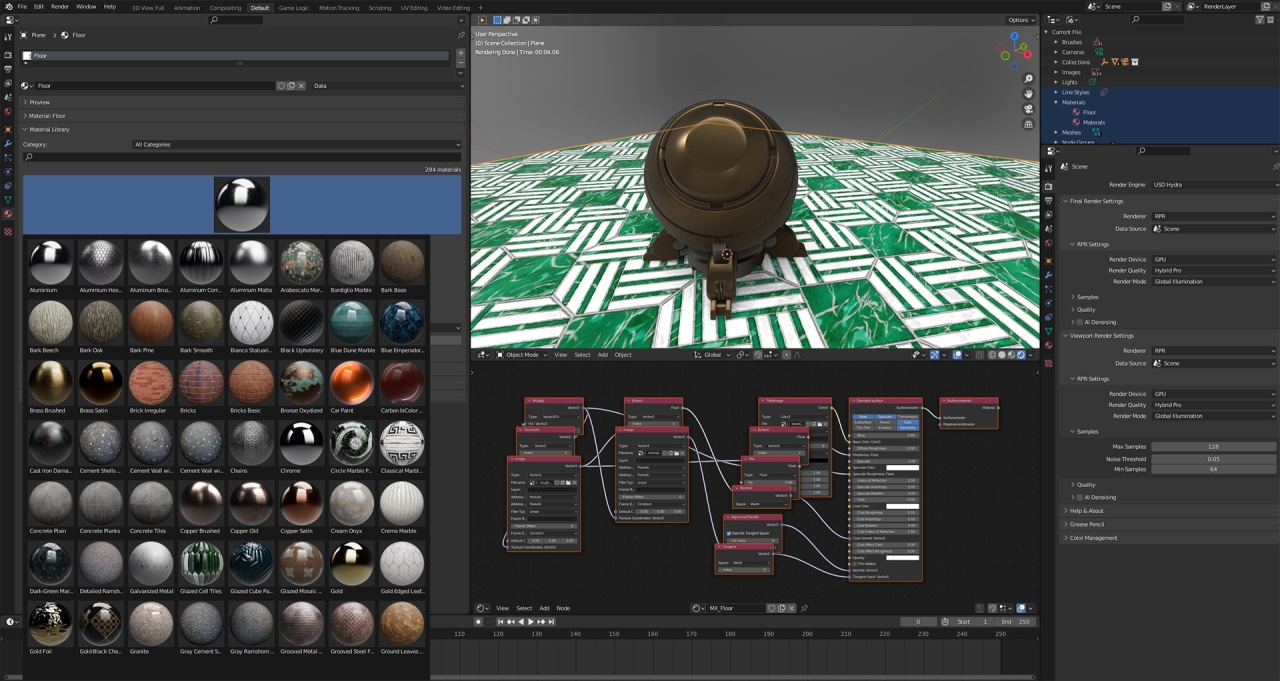The width and height of the screenshot is (1280, 681).
Task: Select the Chrome material thumbnail
Action: point(301,443)
